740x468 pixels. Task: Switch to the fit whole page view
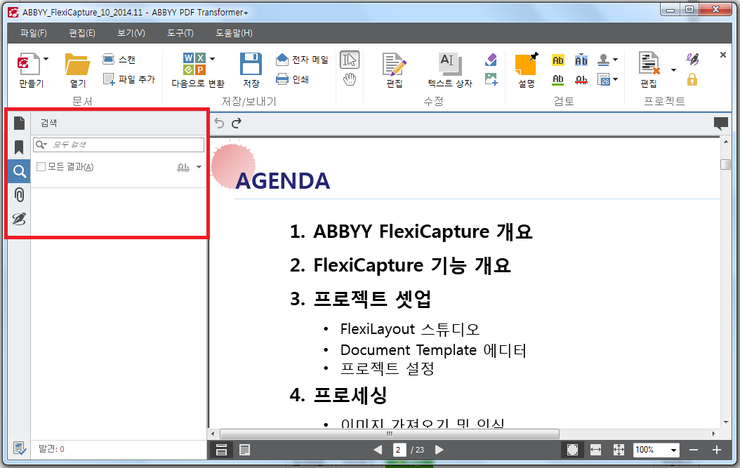(572, 450)
